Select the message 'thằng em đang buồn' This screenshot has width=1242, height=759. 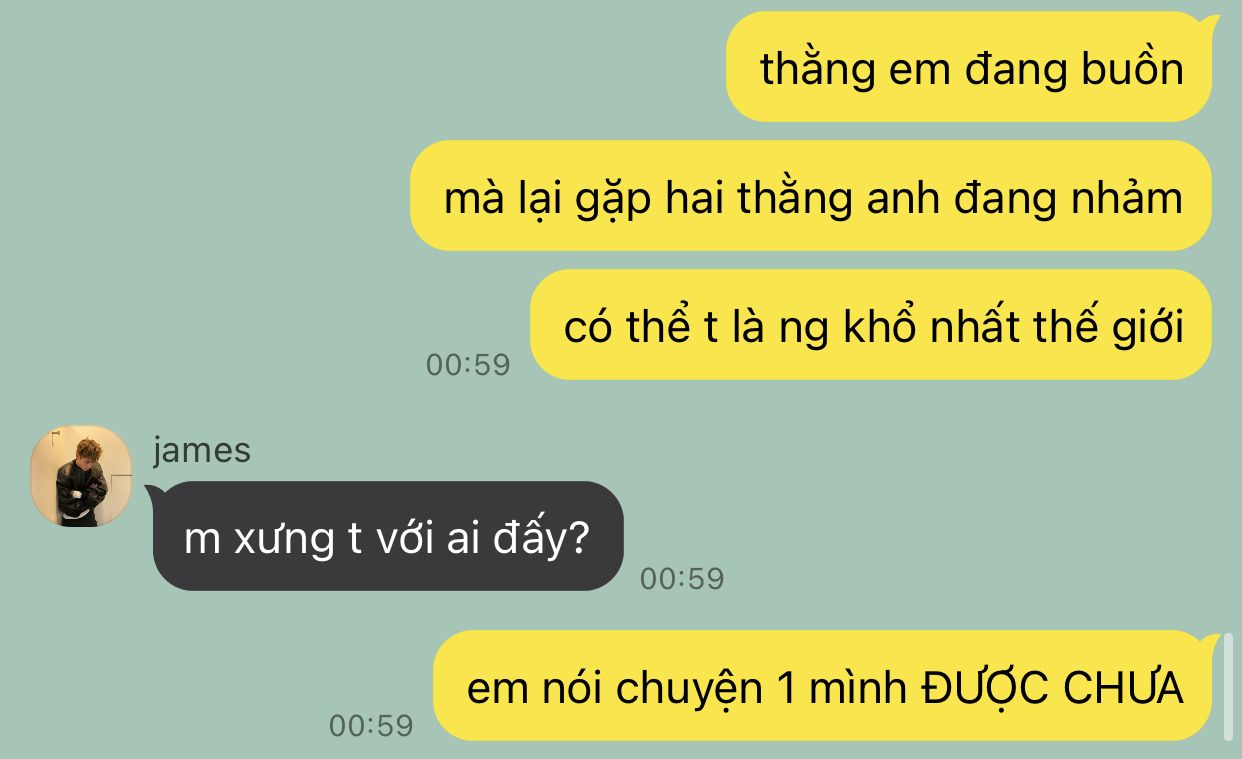(969, 67)
